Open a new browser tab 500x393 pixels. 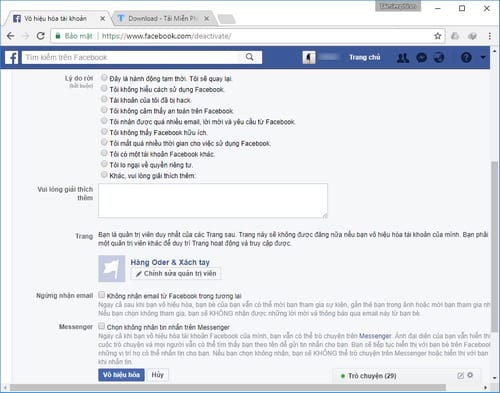tap(227, 19)
